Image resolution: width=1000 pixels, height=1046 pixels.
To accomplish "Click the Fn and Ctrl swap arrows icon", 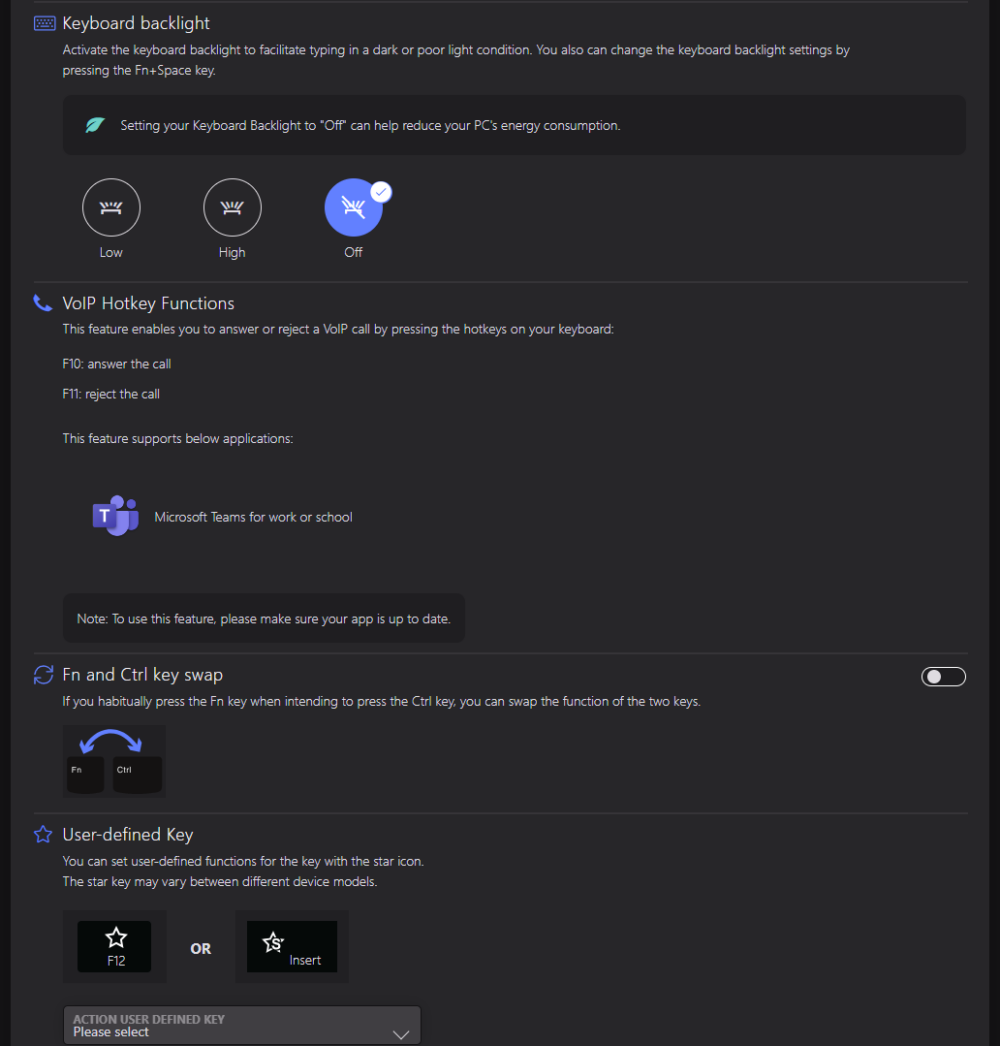I will 44,675.
